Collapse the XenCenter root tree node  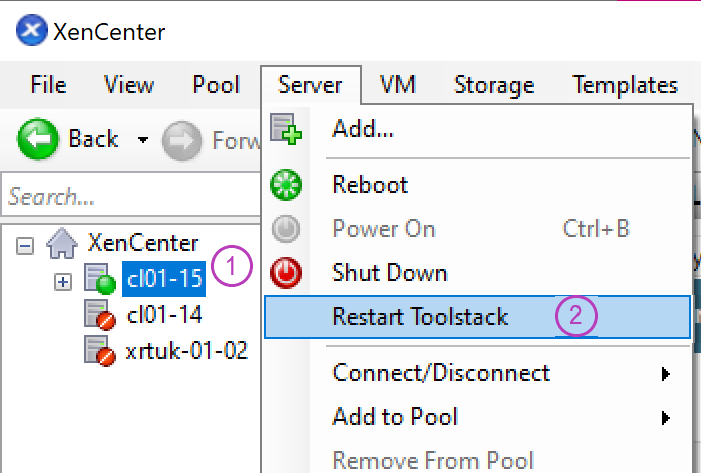(x=25, y=243)
